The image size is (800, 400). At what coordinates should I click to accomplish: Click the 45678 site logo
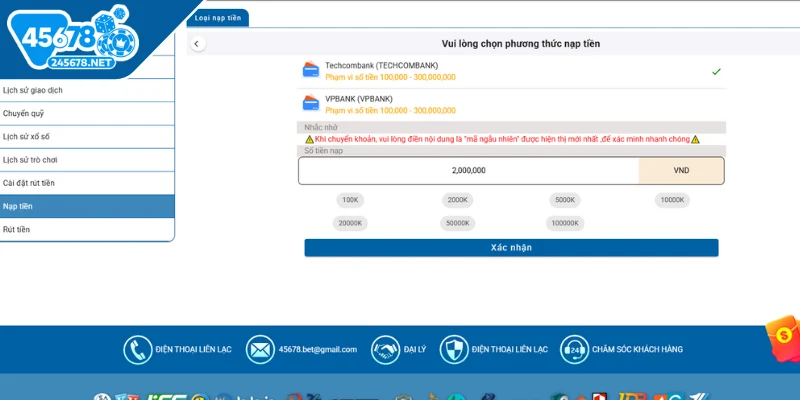point(73,39)
